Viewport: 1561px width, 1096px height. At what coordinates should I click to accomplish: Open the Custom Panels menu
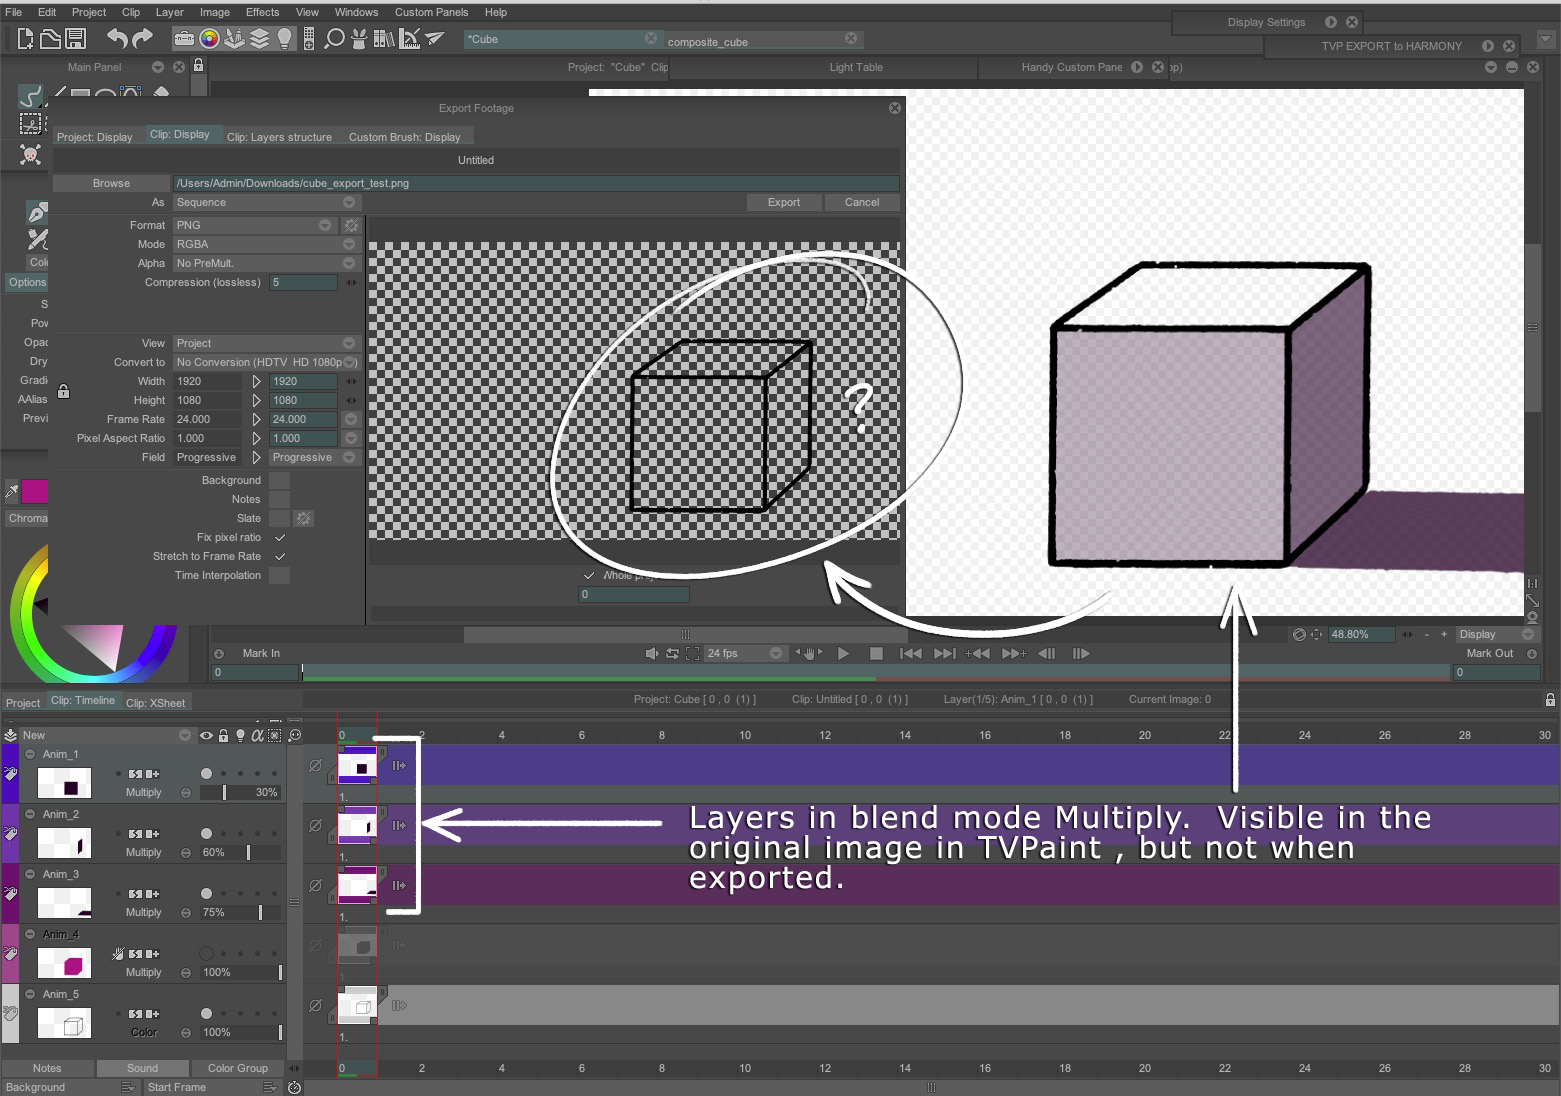[x=431, y=12]
